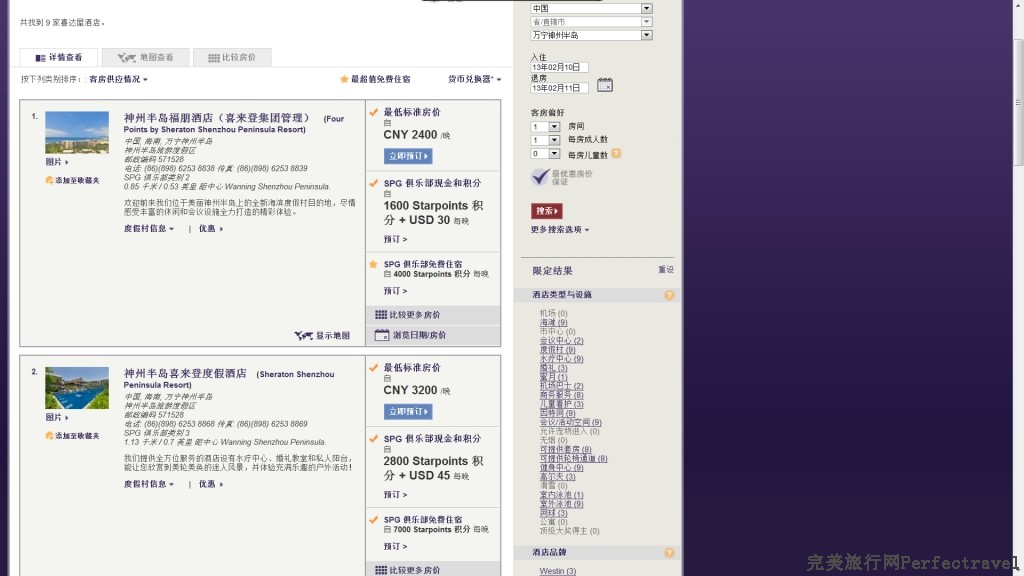Viewport: 1024px width, 576px height.
Task: Filter by 海滩 (9)
Action: point(553,323)
